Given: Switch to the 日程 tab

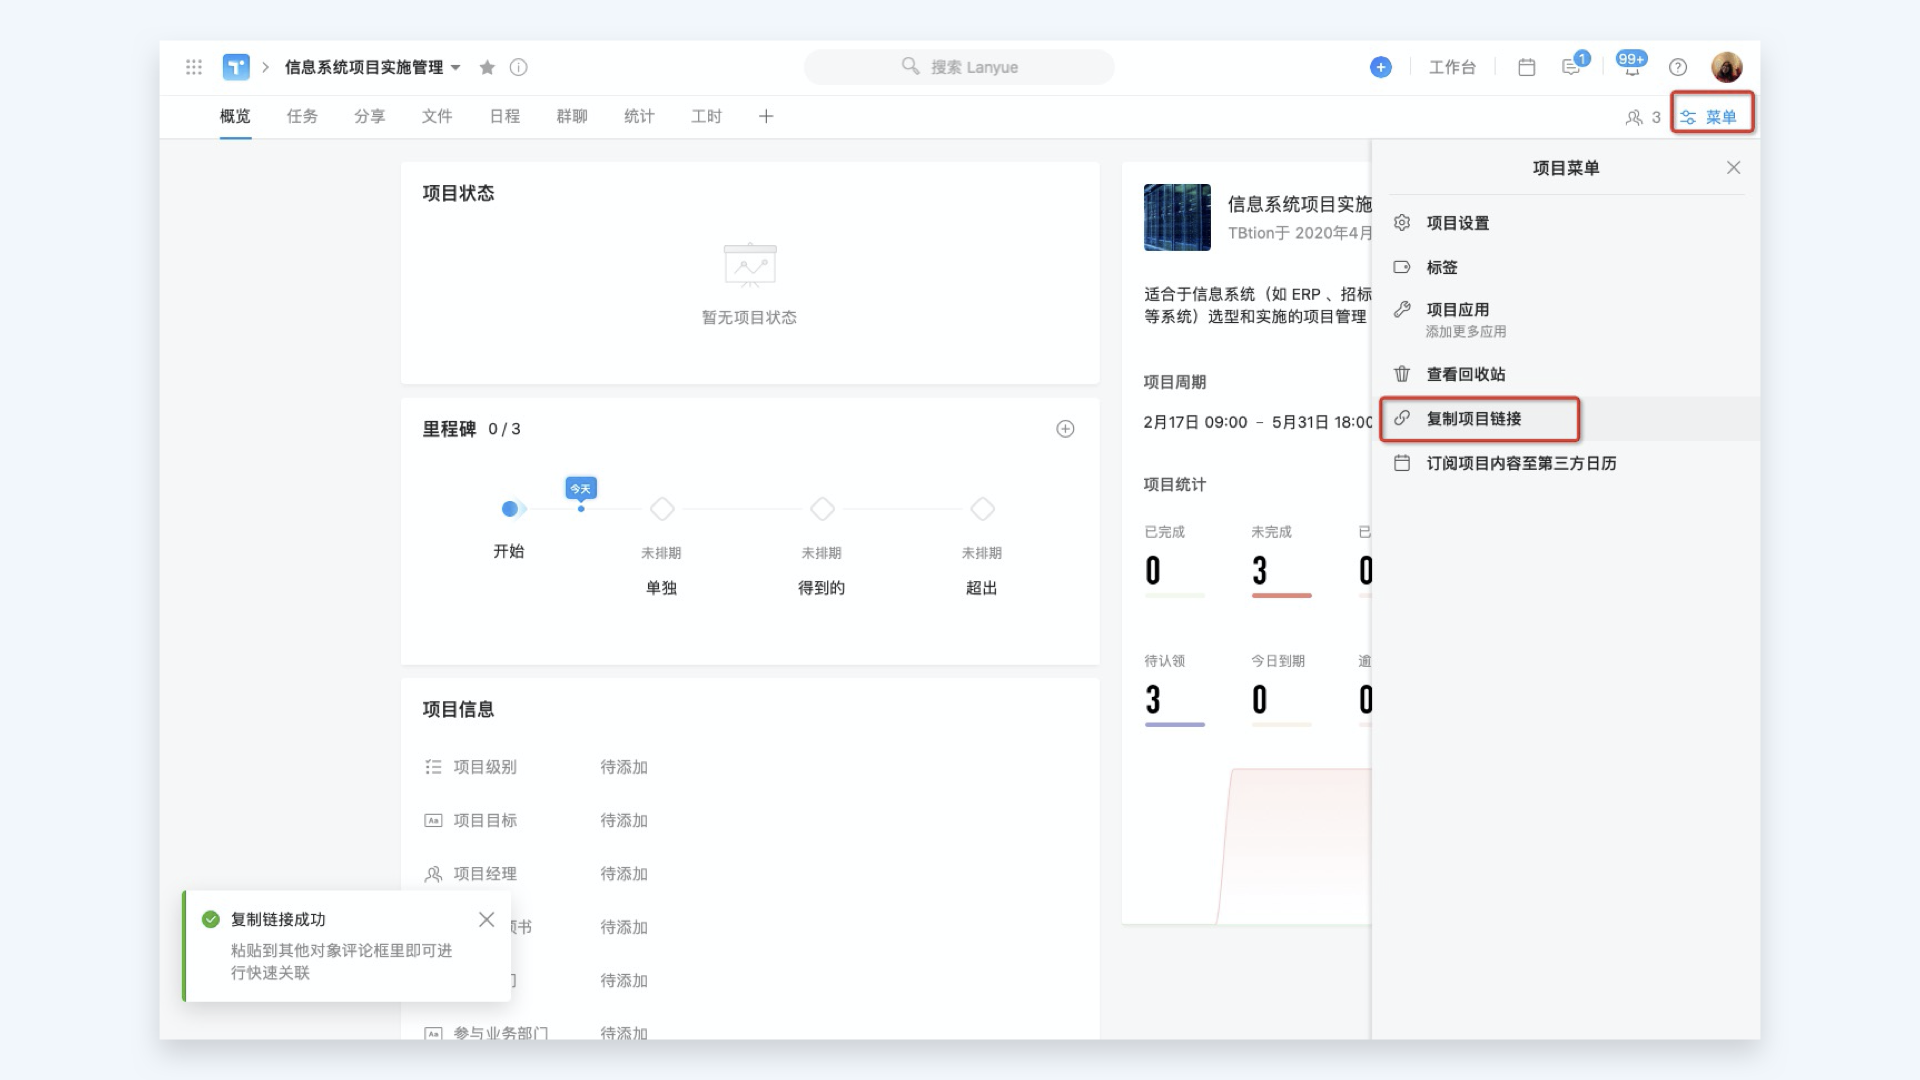Looking at the screenshot, I should 504,116.
